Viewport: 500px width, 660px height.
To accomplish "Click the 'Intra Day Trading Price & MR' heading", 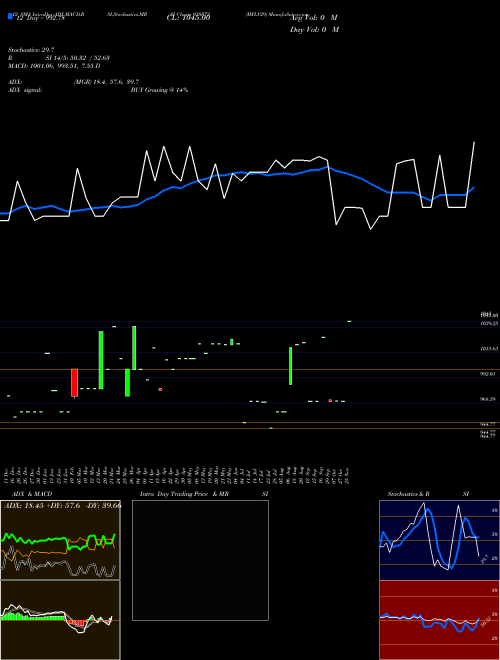I will 185,494.
